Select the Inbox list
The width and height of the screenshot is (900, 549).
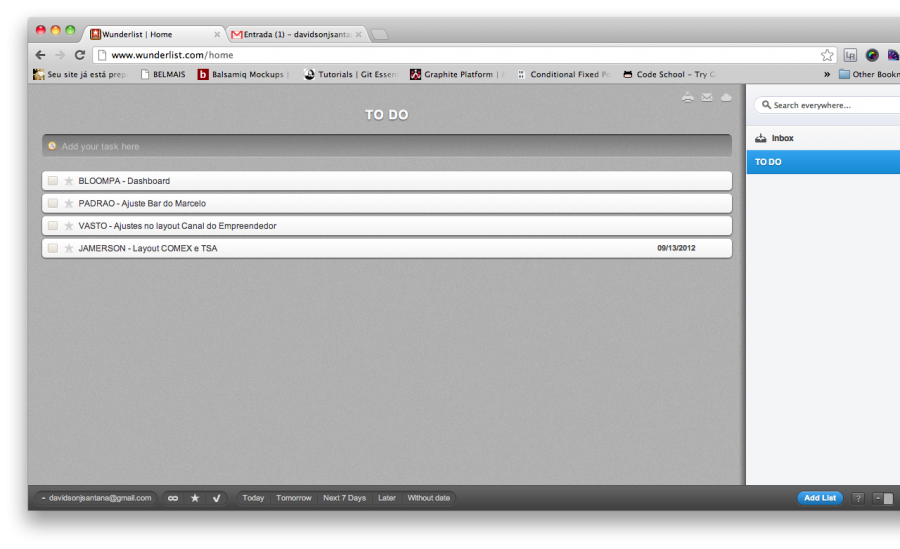(x=823, y=138)
